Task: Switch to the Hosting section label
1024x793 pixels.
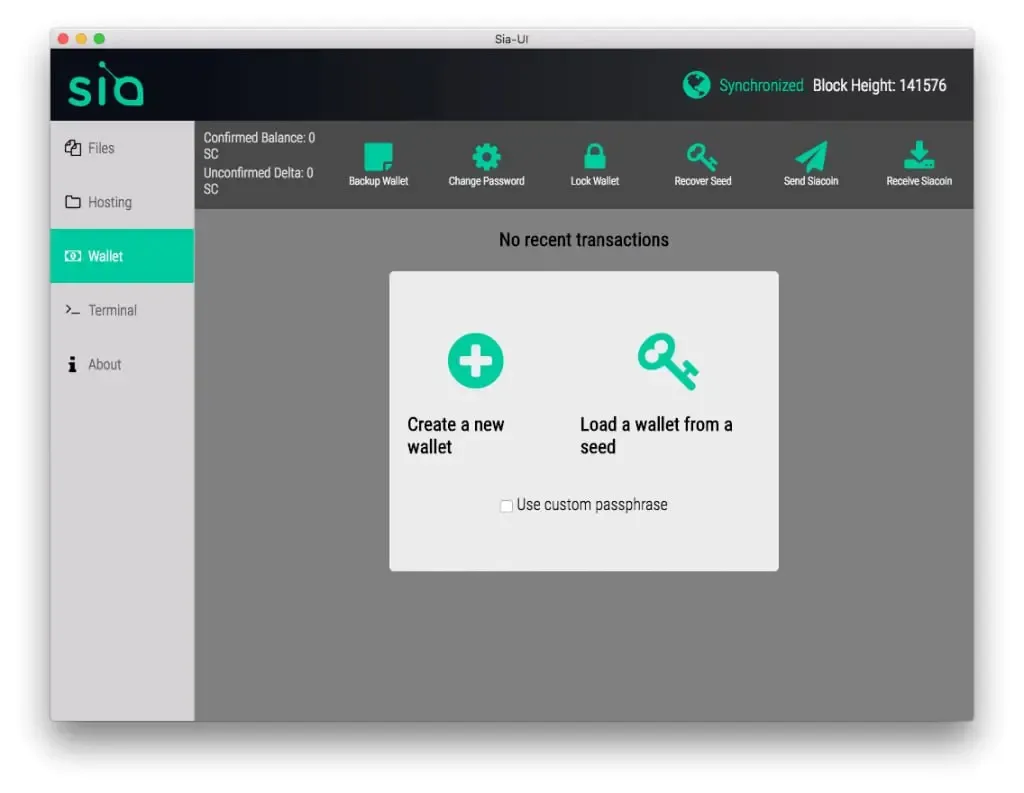Action: [110, 202]
